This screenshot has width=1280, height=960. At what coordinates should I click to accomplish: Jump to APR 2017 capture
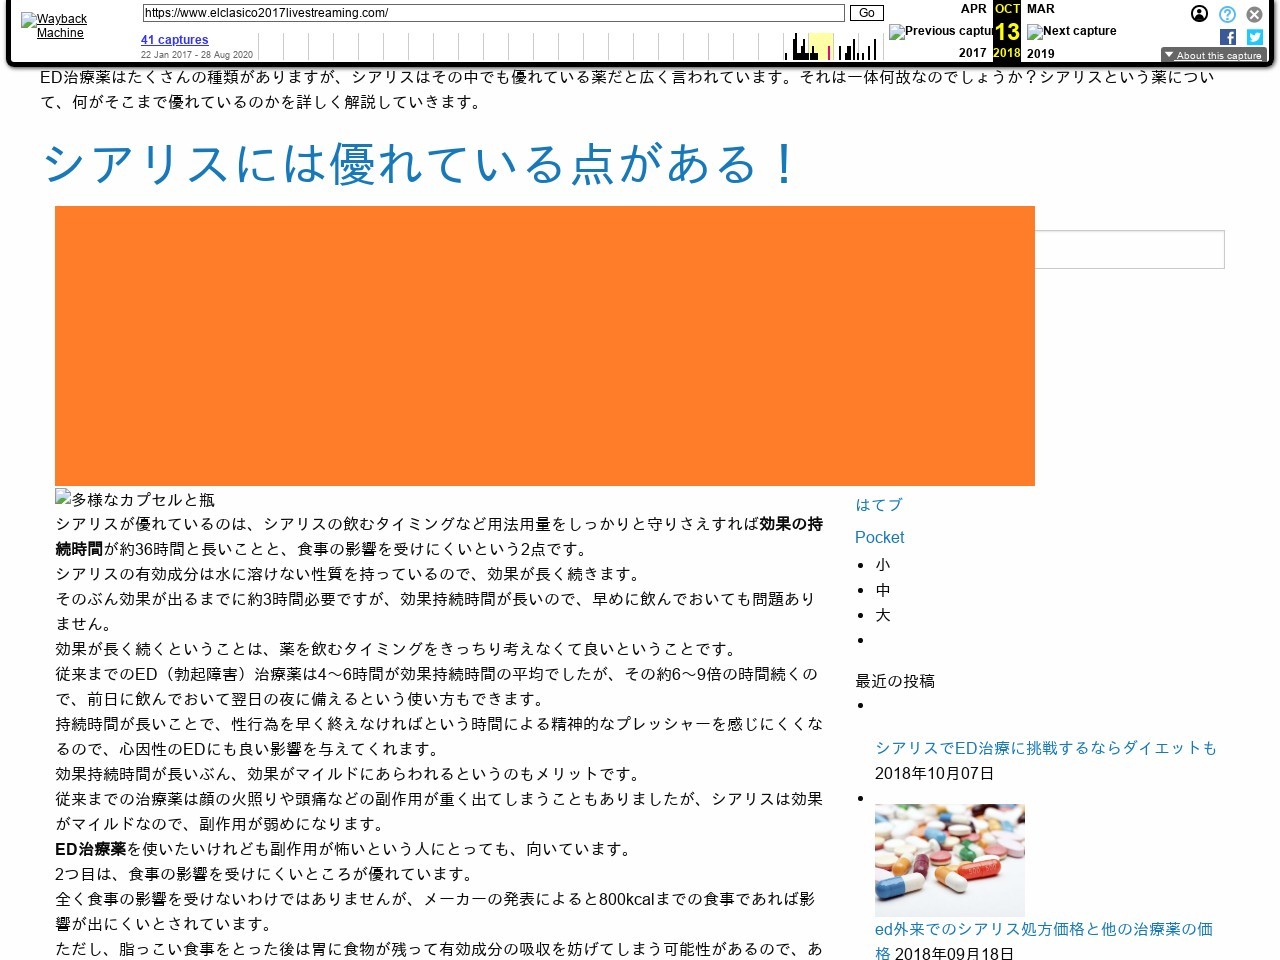coord(972,9)
